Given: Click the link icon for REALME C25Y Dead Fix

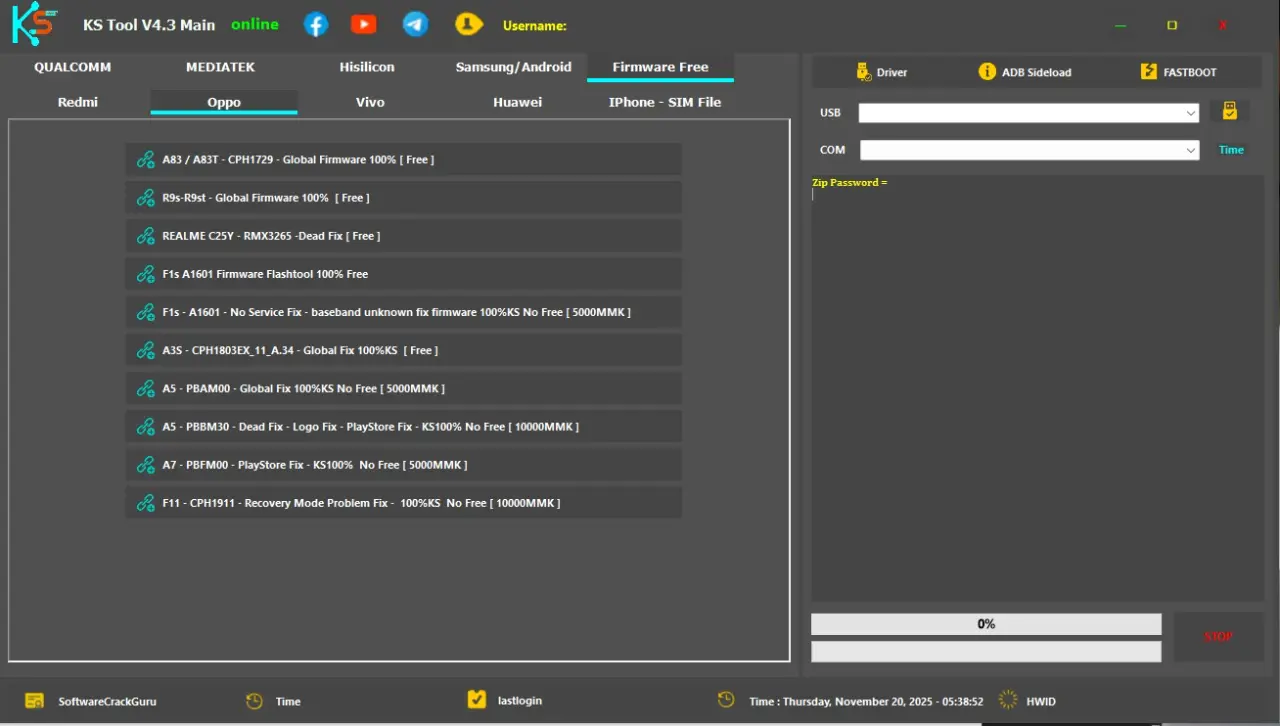Looking at the screenshot, I should coord(145,236).
